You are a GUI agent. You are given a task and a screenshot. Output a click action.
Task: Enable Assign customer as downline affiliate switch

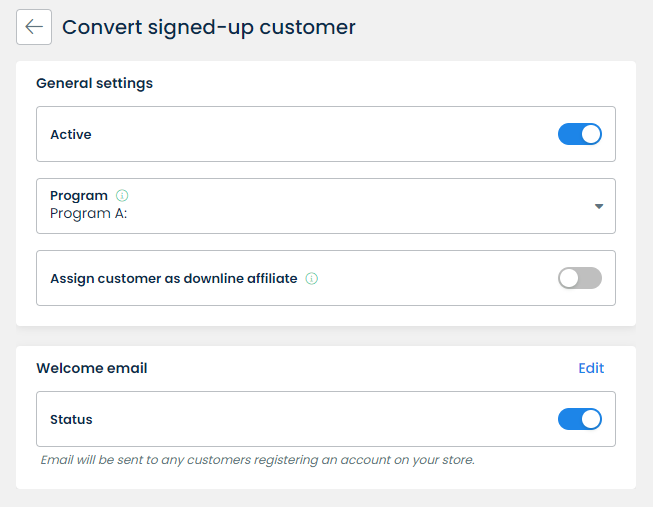point(579,278)
